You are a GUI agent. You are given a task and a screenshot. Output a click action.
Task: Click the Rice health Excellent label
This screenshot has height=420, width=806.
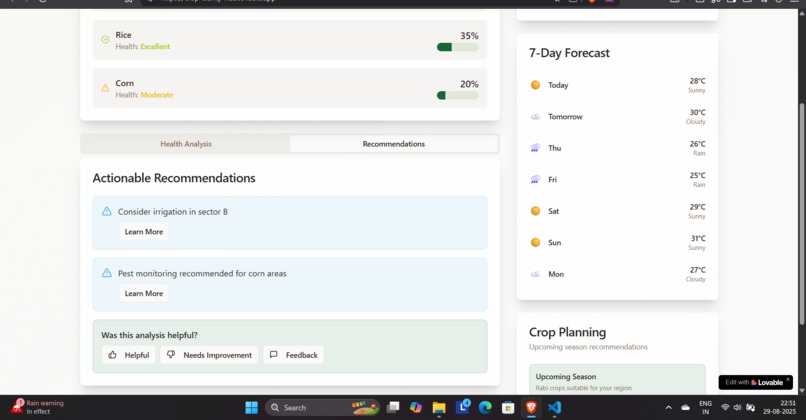(x=155, y=46)
